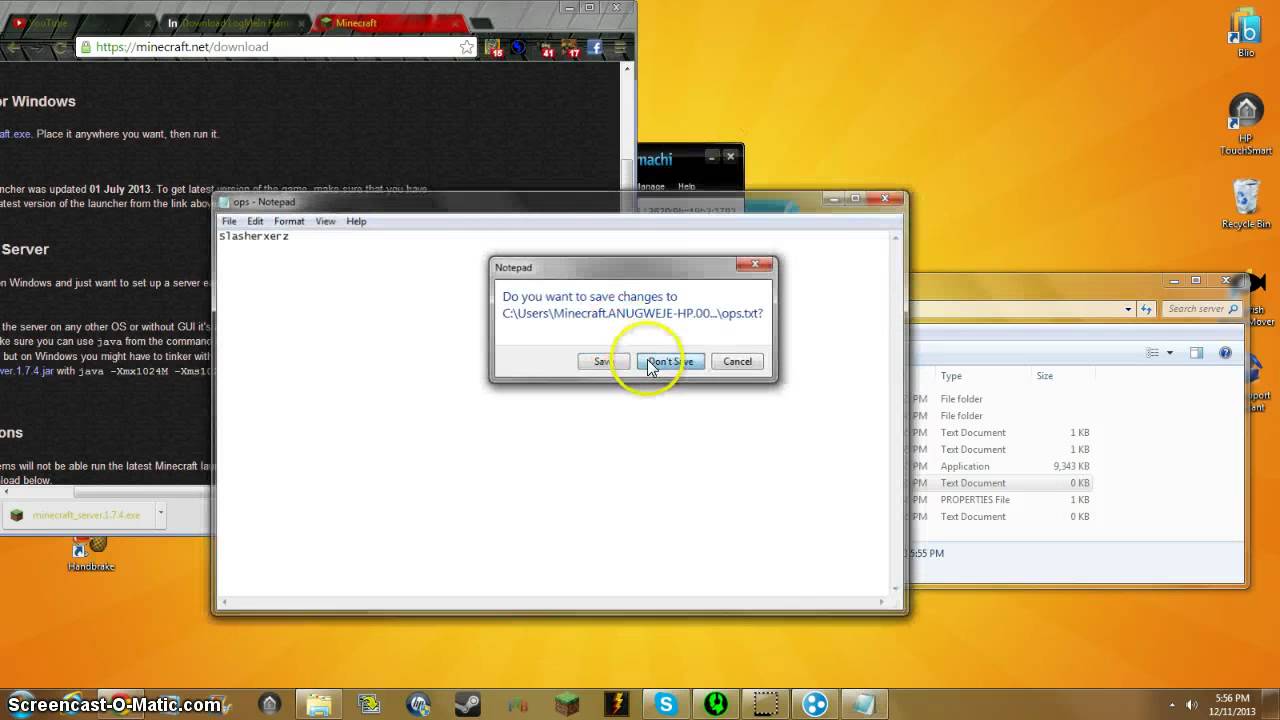This screenshot has width=1280, height=720.
Task: Open Explorer address bar history dropdown
Action: (x=1128, y=309)
